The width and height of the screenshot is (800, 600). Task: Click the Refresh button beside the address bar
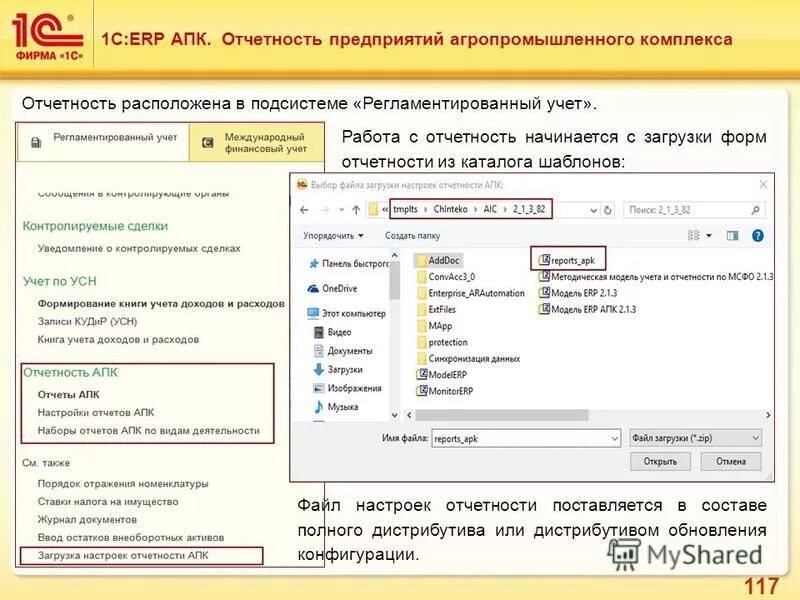608,210
